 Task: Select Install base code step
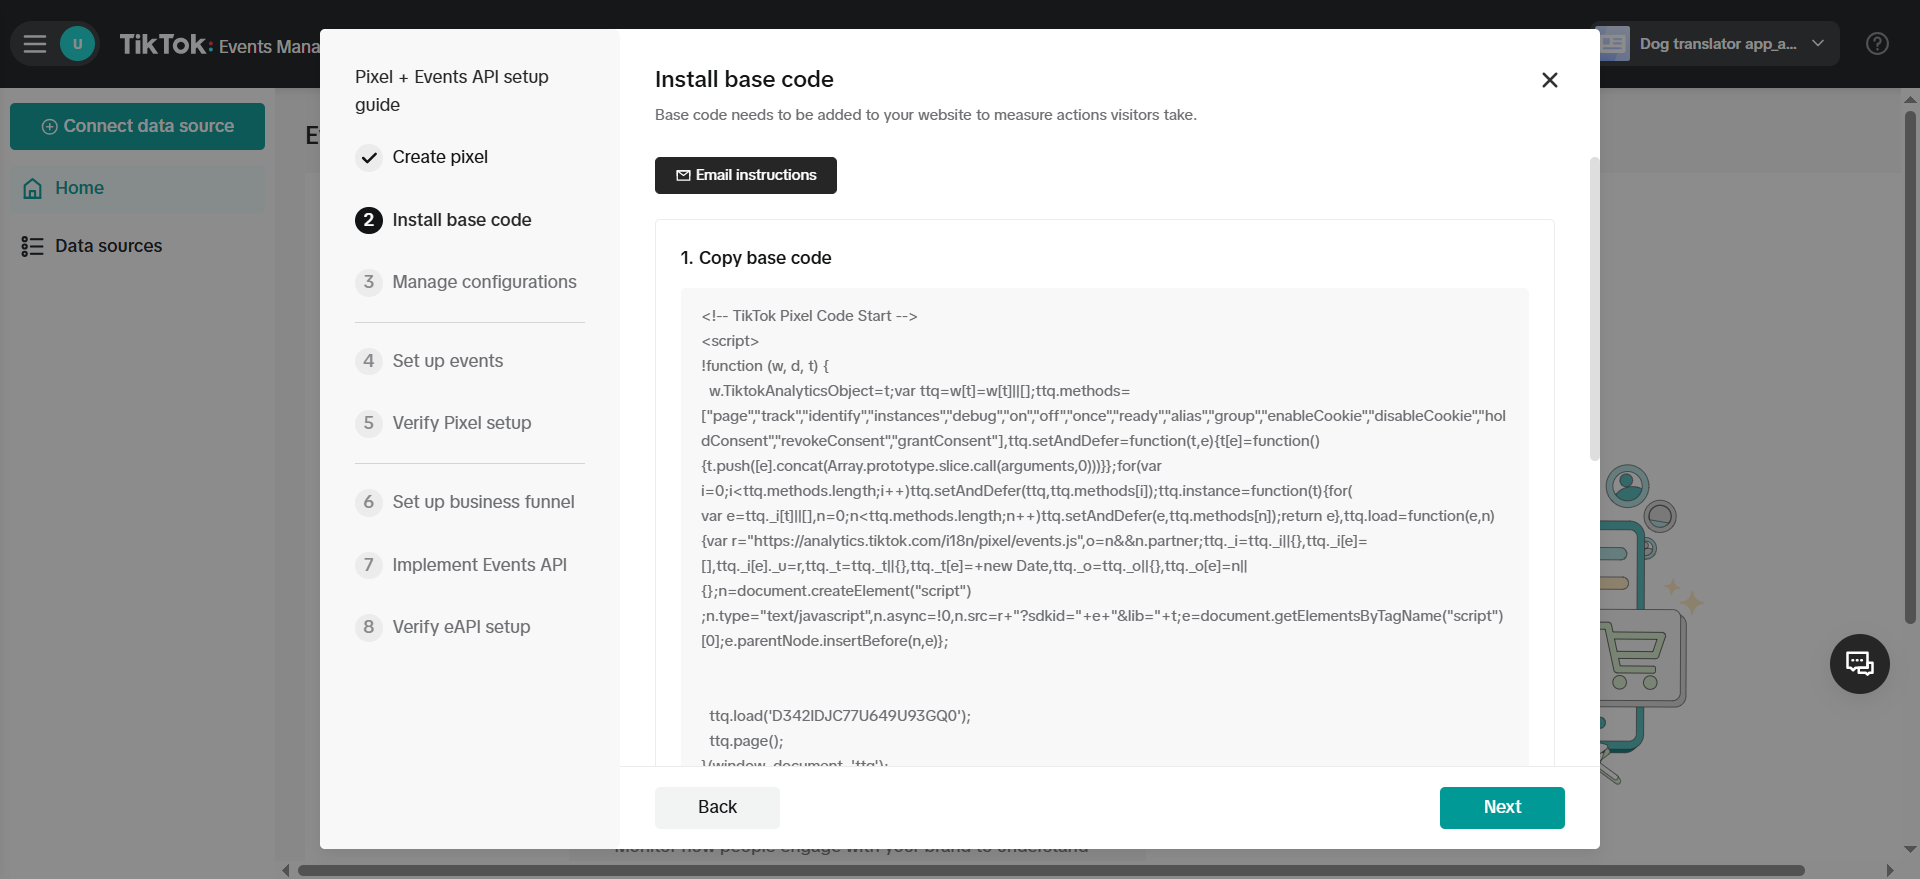click(462, 220)
